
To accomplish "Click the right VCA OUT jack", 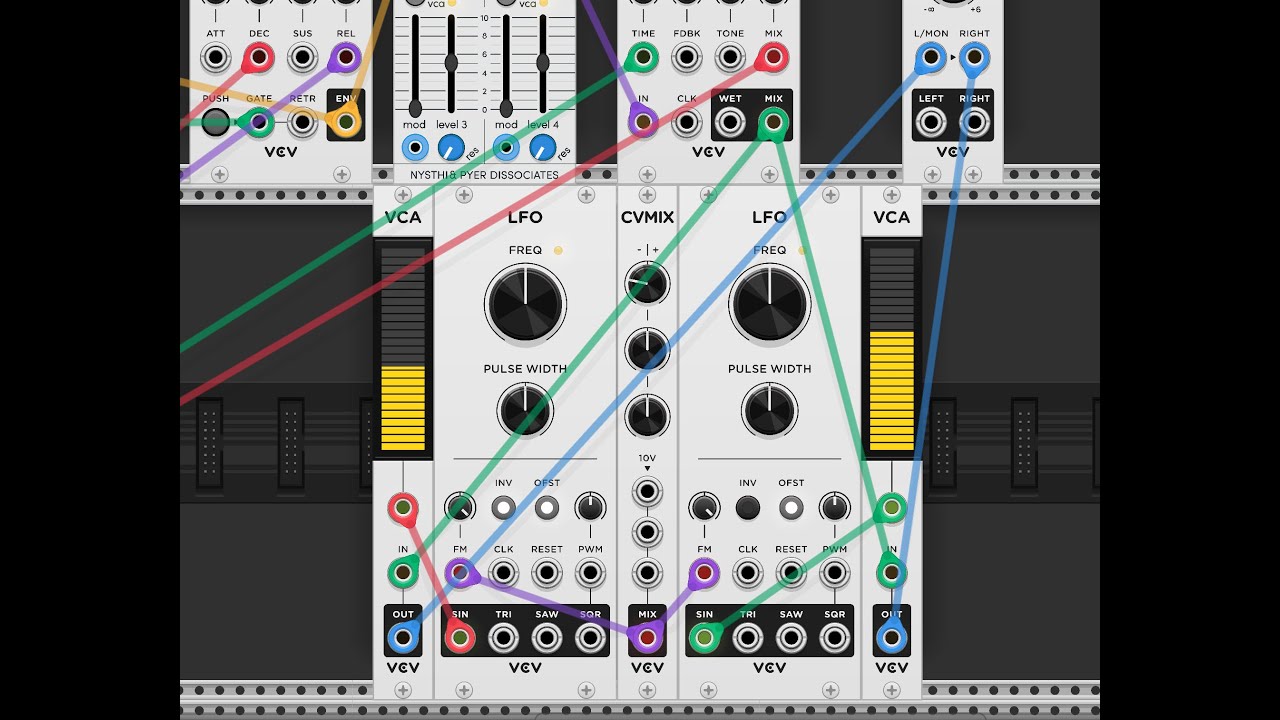I will [891, 637].
